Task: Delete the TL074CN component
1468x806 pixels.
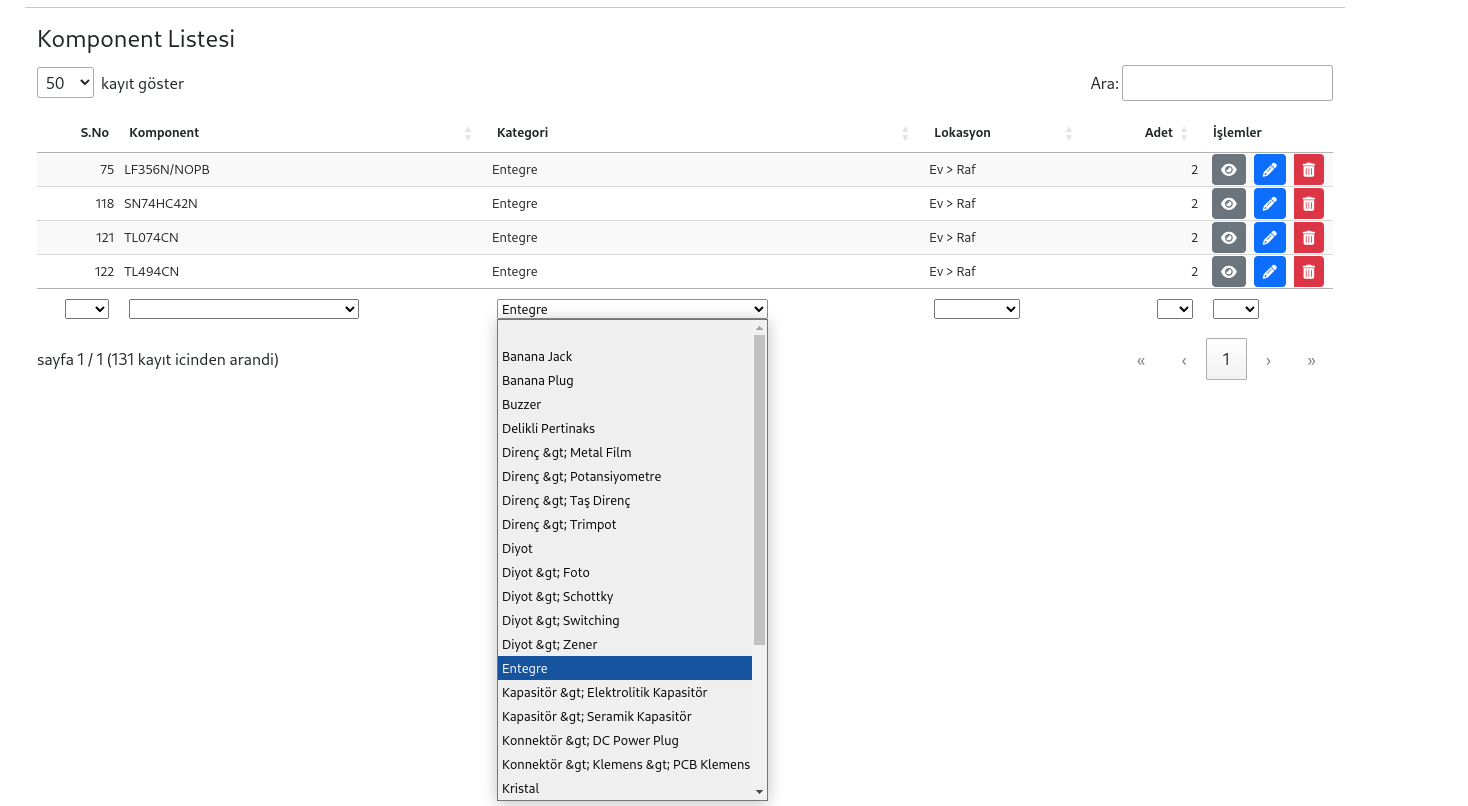Action: click(x=1309, y=238)
